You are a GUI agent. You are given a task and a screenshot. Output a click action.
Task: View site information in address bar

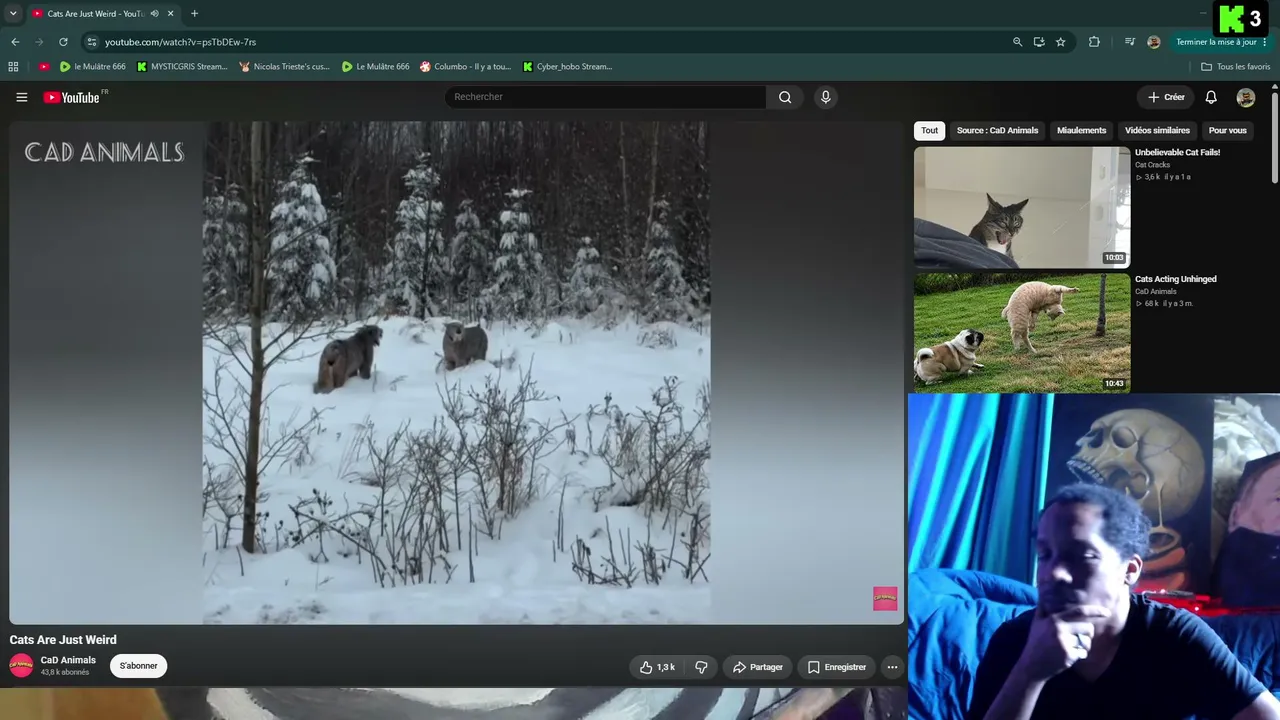click(92, 42)
